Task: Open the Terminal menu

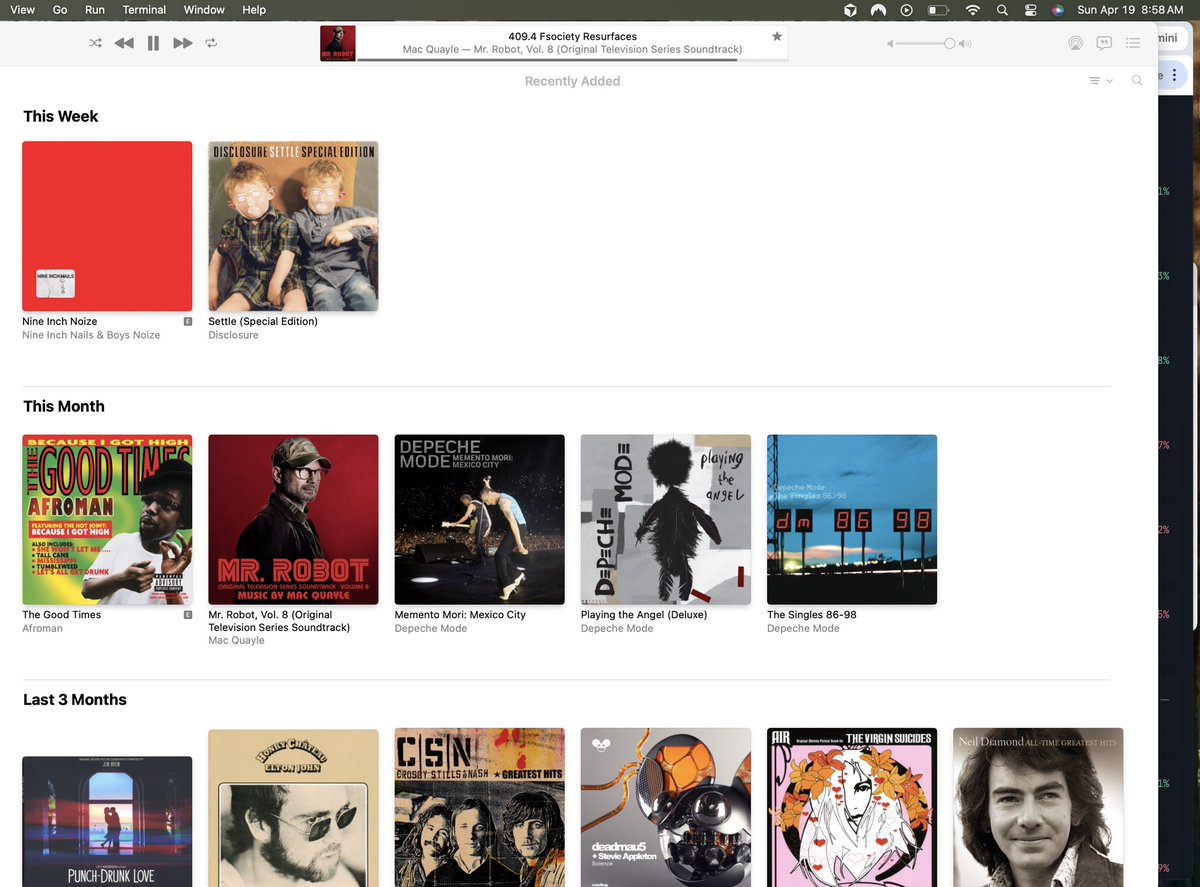Action: 145,9
